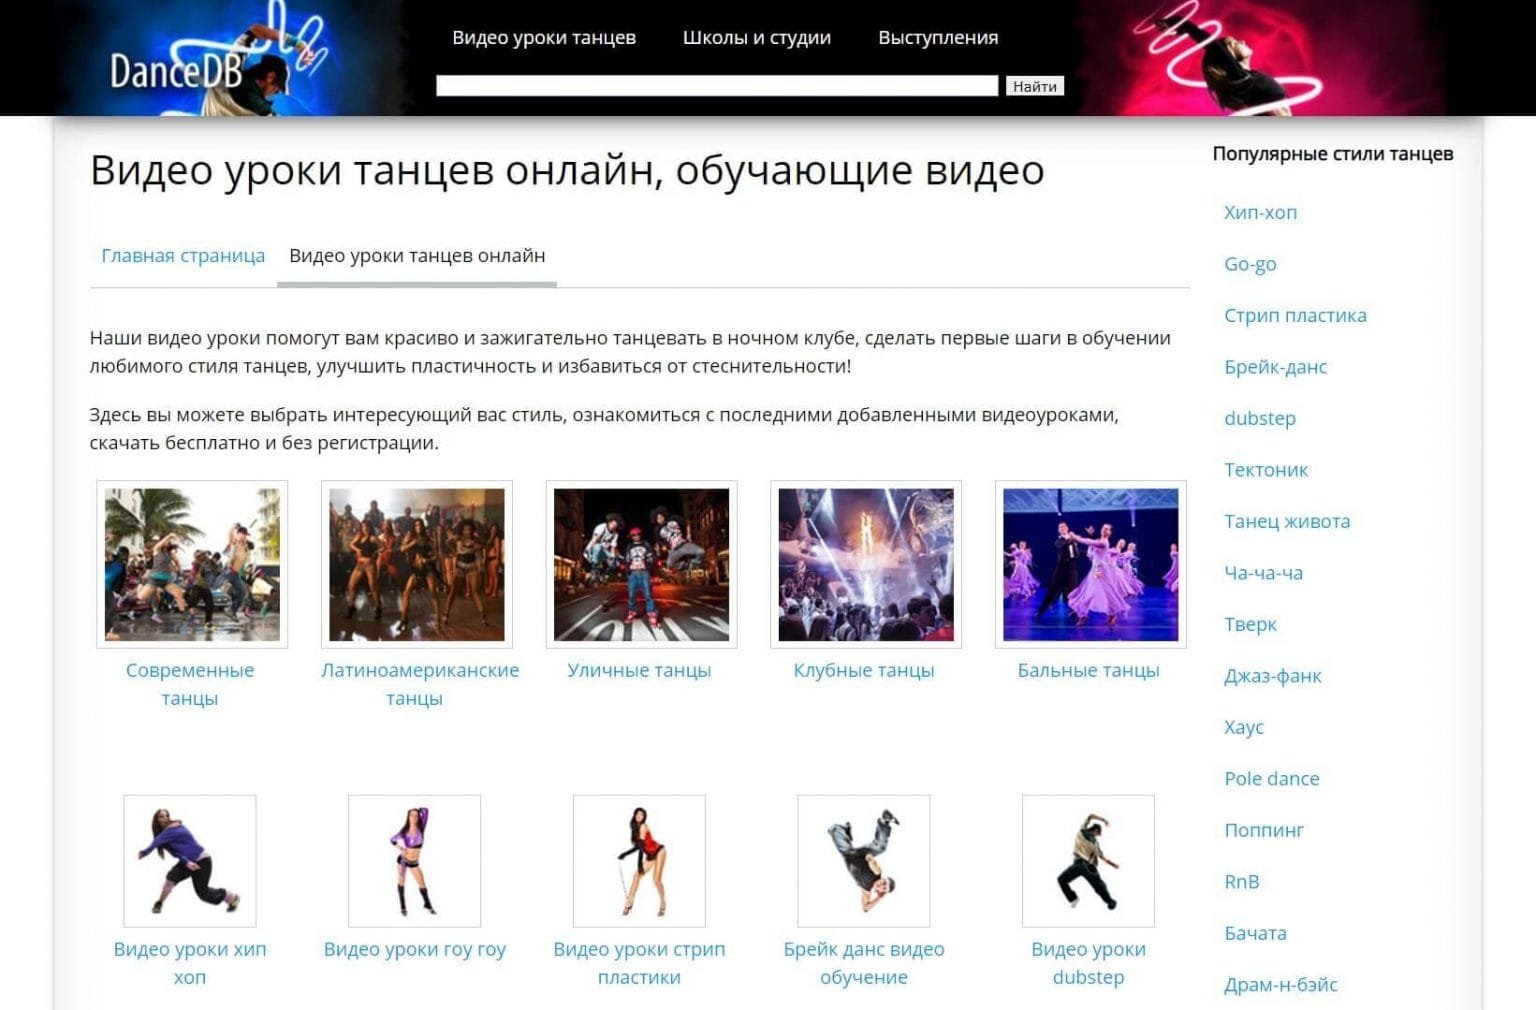
Task: Click the dubstep dancer picture
Action: coord(1088,861)
